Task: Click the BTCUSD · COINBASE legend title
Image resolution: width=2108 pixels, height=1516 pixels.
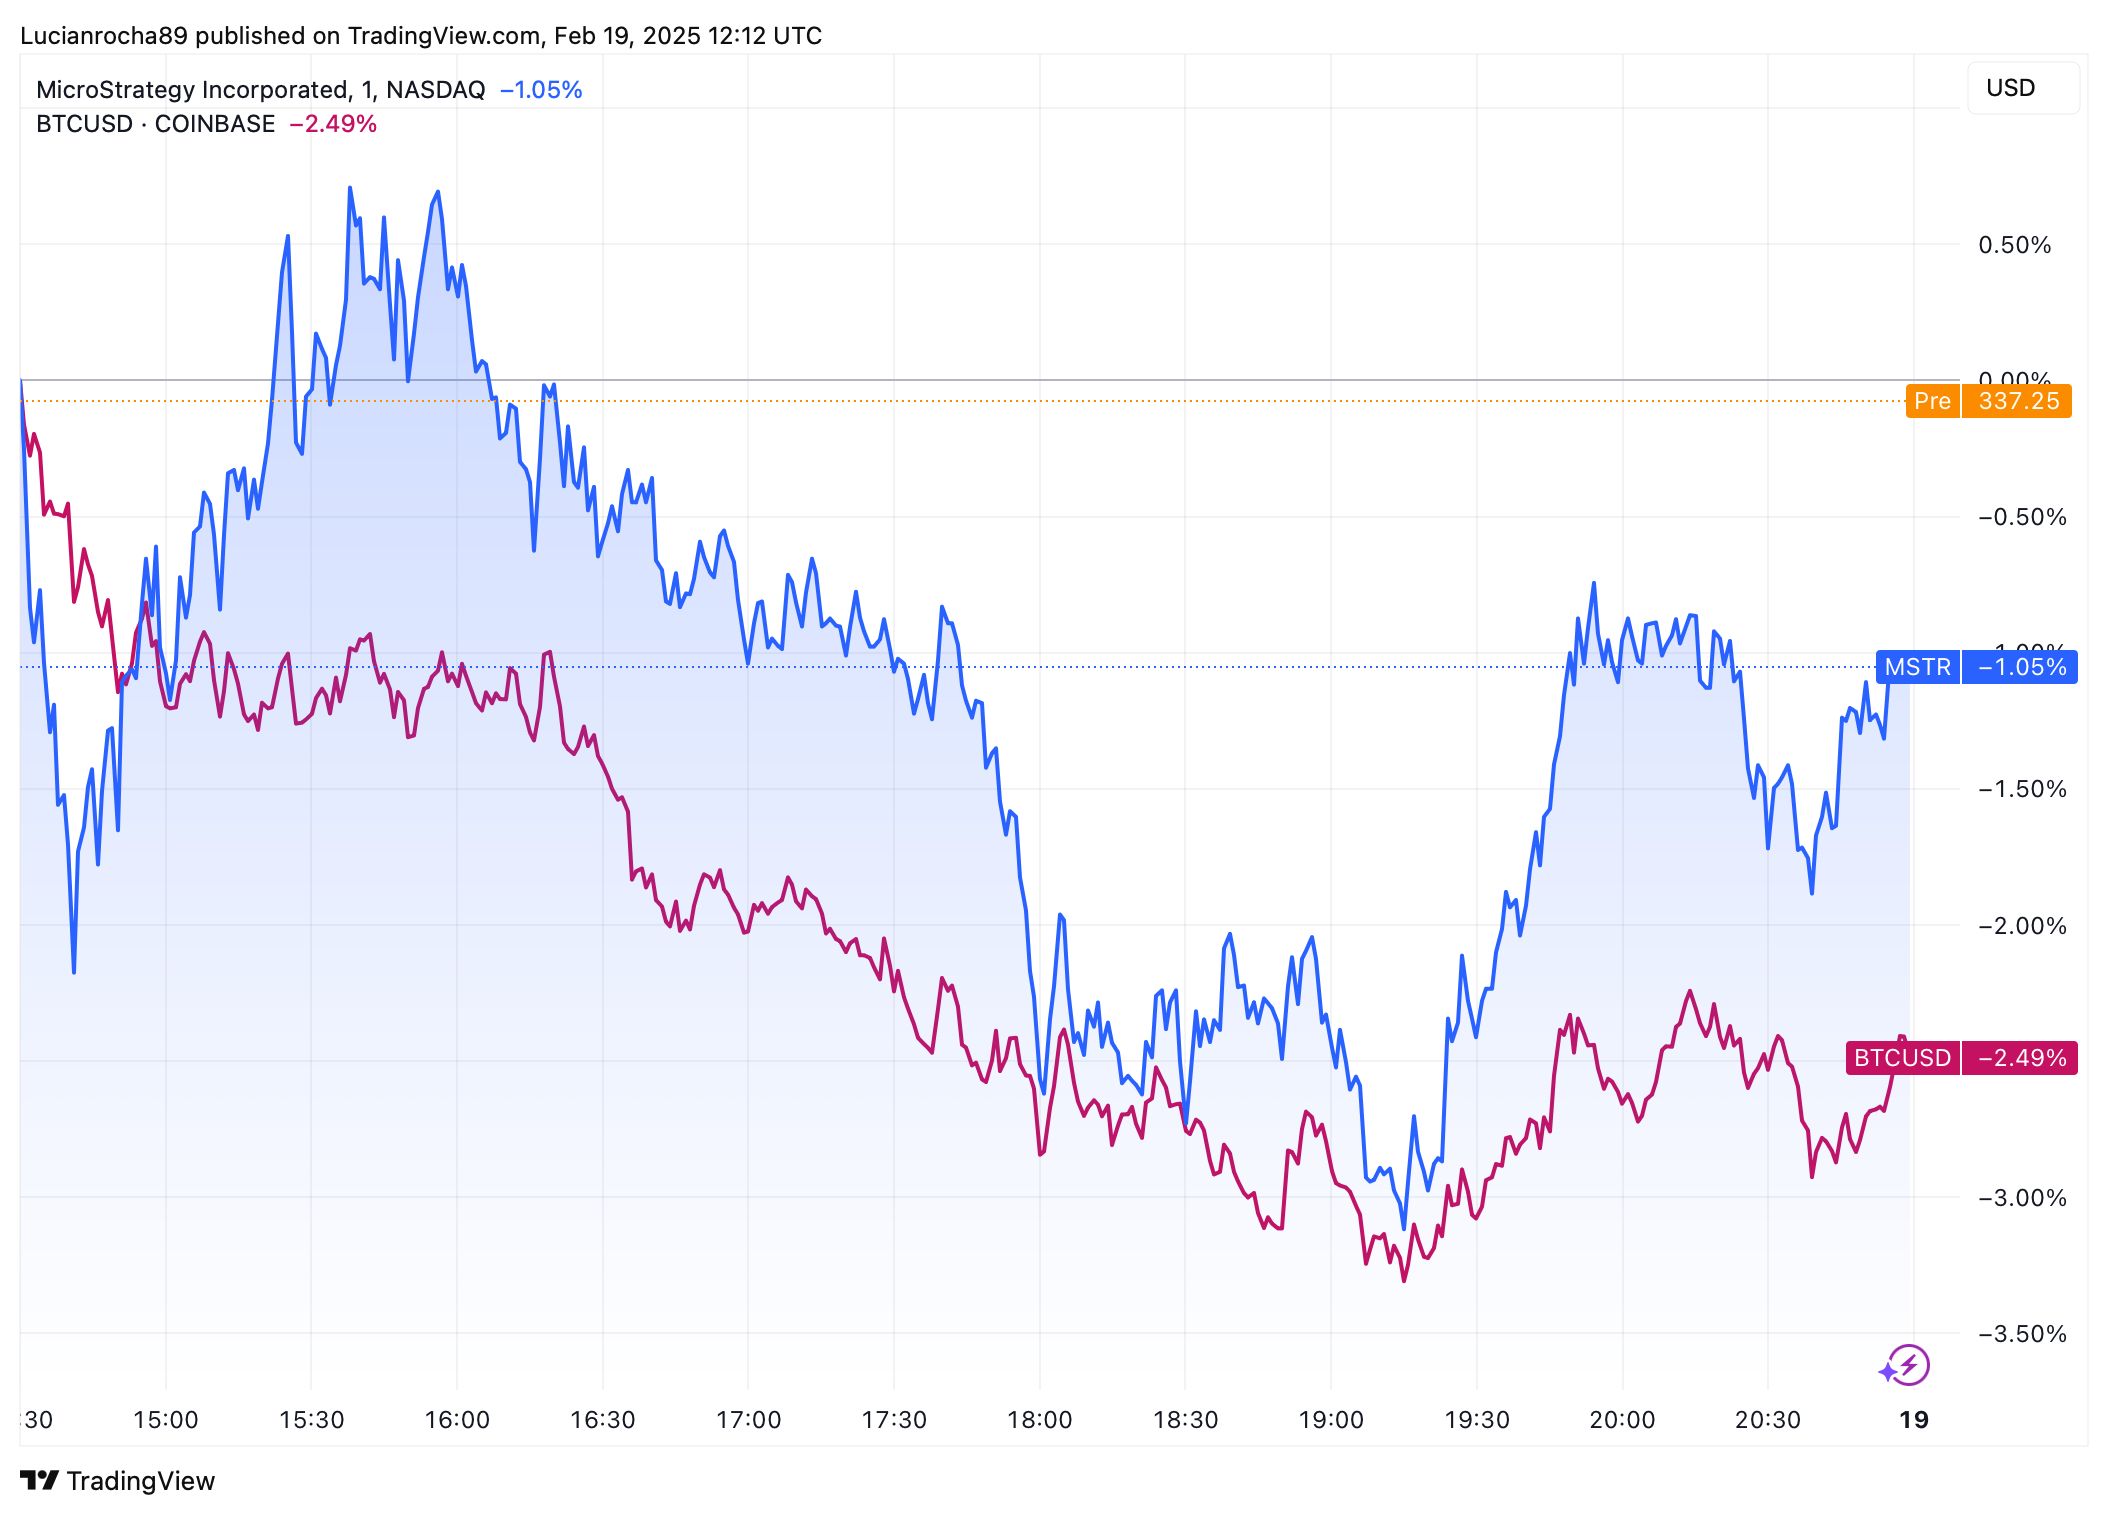Action: pyautogui.click(x=155, y=124)
